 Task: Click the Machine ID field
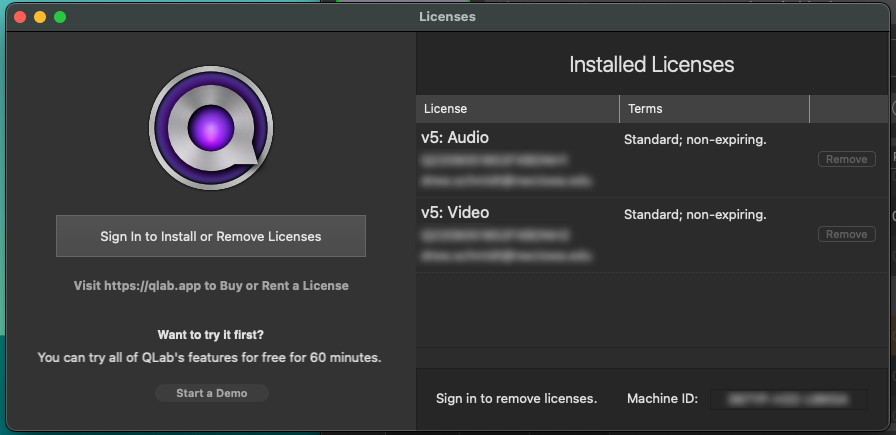click(789, 399)
